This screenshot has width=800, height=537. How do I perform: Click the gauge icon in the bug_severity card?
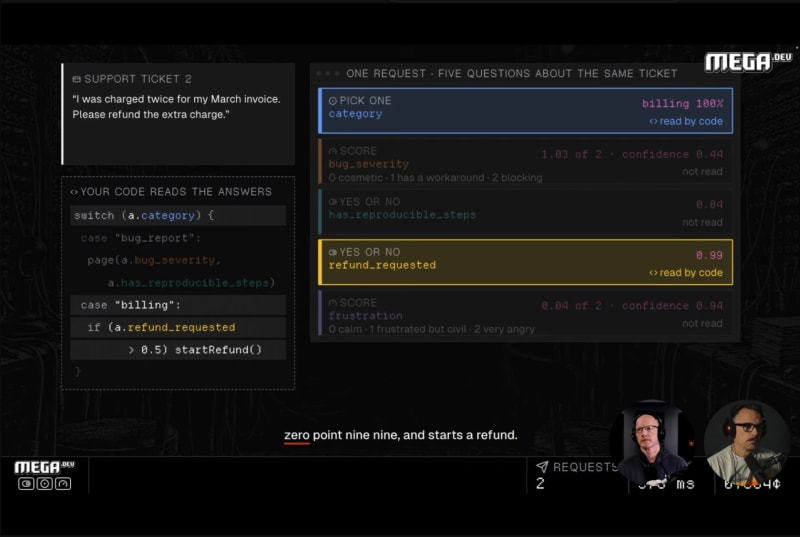click(x=333, y=151)
